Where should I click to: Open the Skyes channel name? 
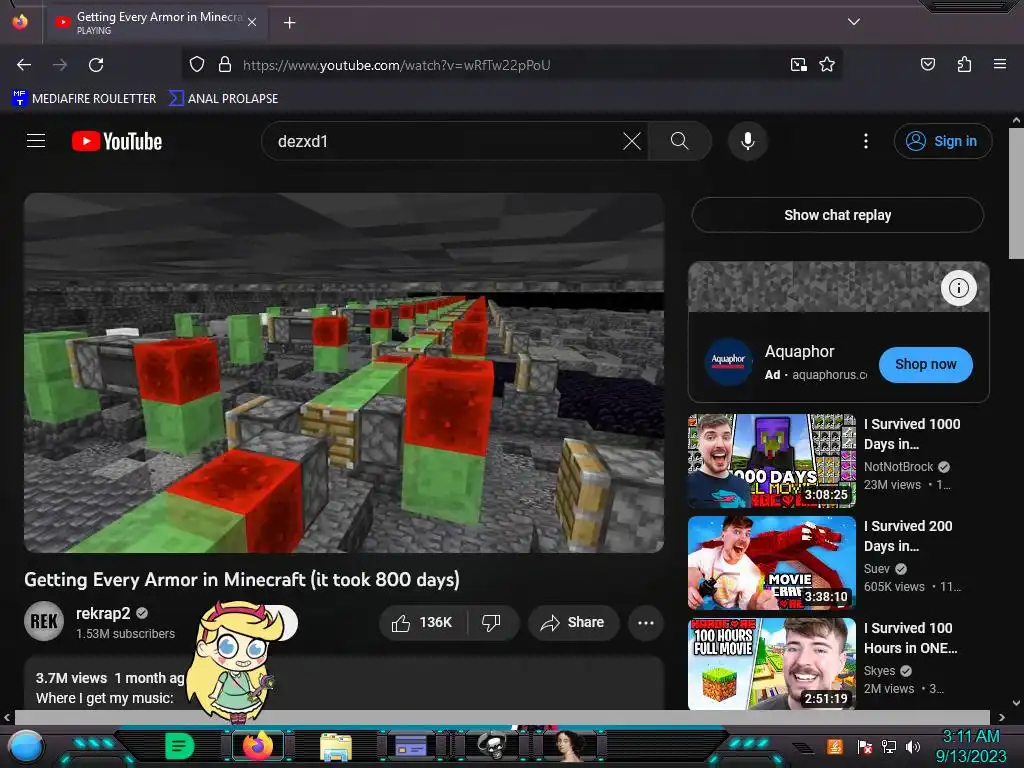click(x=879, y=671)
